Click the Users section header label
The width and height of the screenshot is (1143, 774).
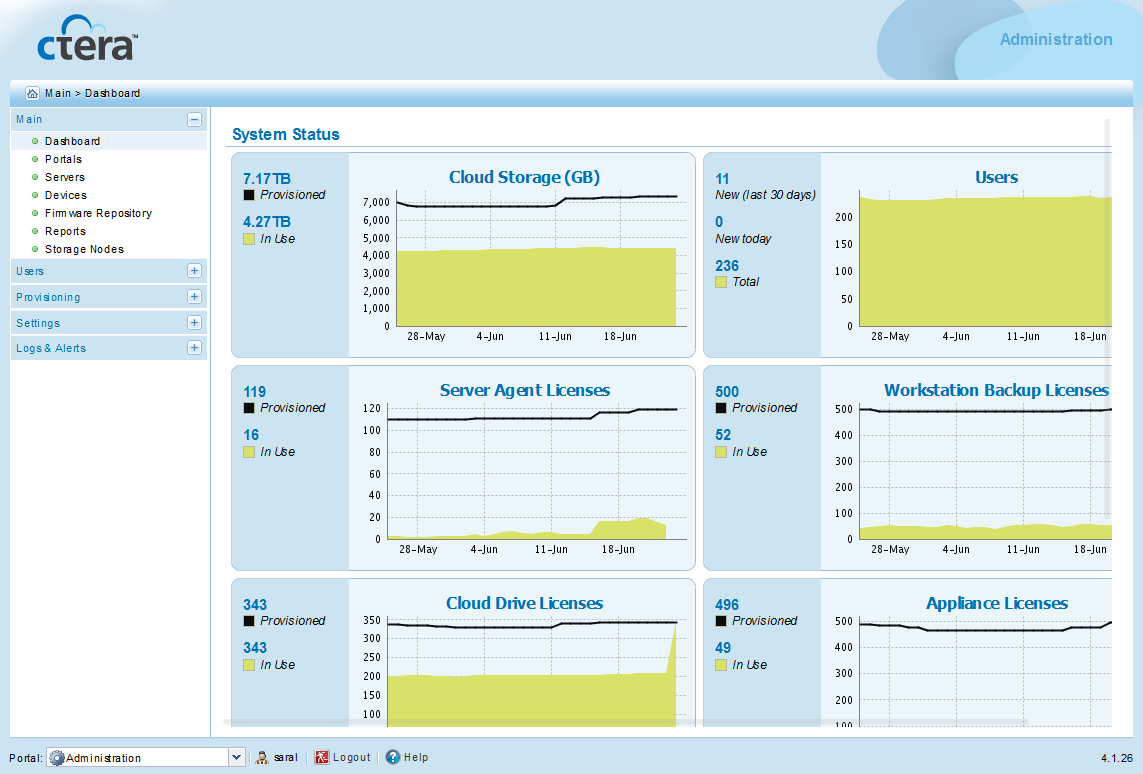click(x=30, y=271)
